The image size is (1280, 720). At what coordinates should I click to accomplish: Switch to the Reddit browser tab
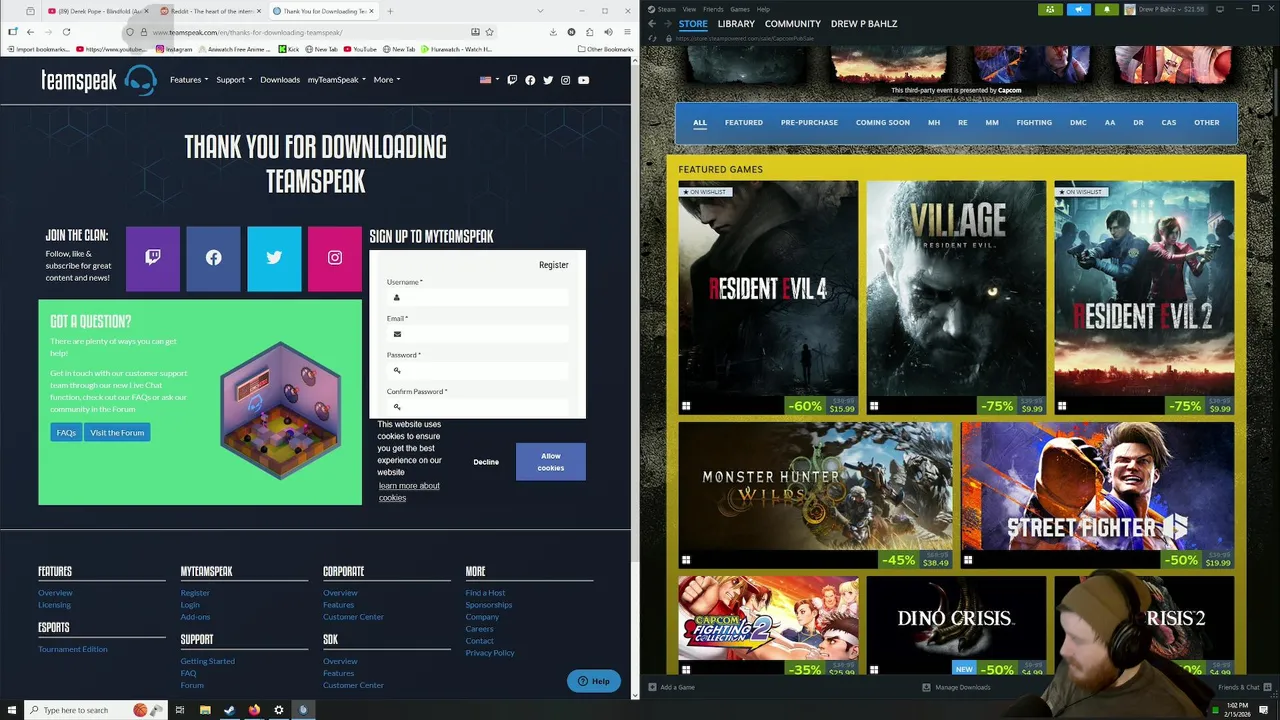(x=211, y=11)
